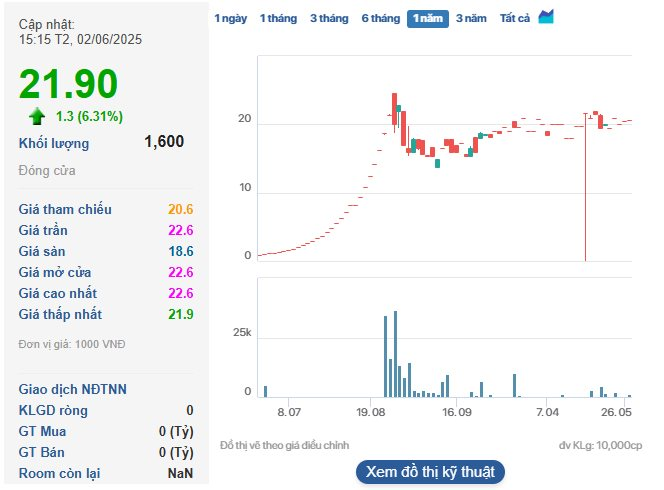Screen dimensions: 664x490
Task: Click the area chart type icon
Action: [x=546, y=17]
